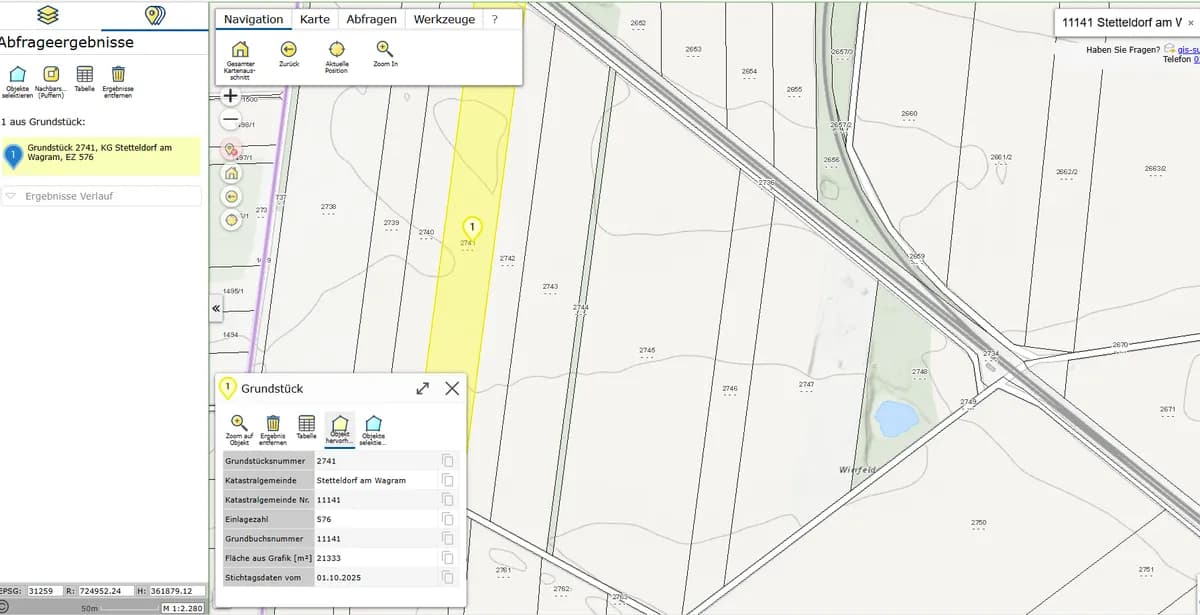Click Objekte selektieren in results panel
Screen dimensions: 1200x615
[x=17, y=80]
